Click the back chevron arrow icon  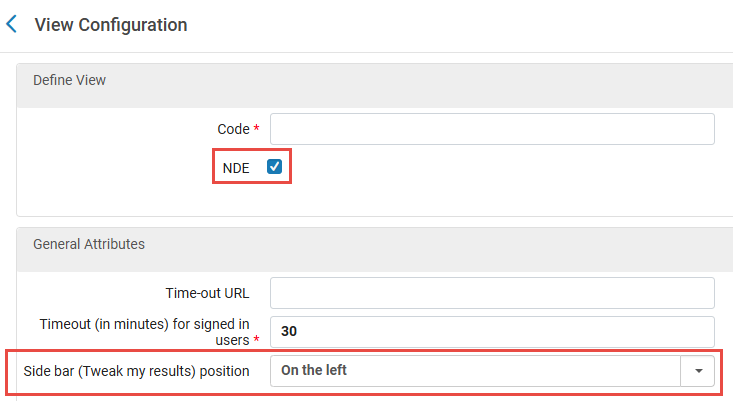click(12, 24)
